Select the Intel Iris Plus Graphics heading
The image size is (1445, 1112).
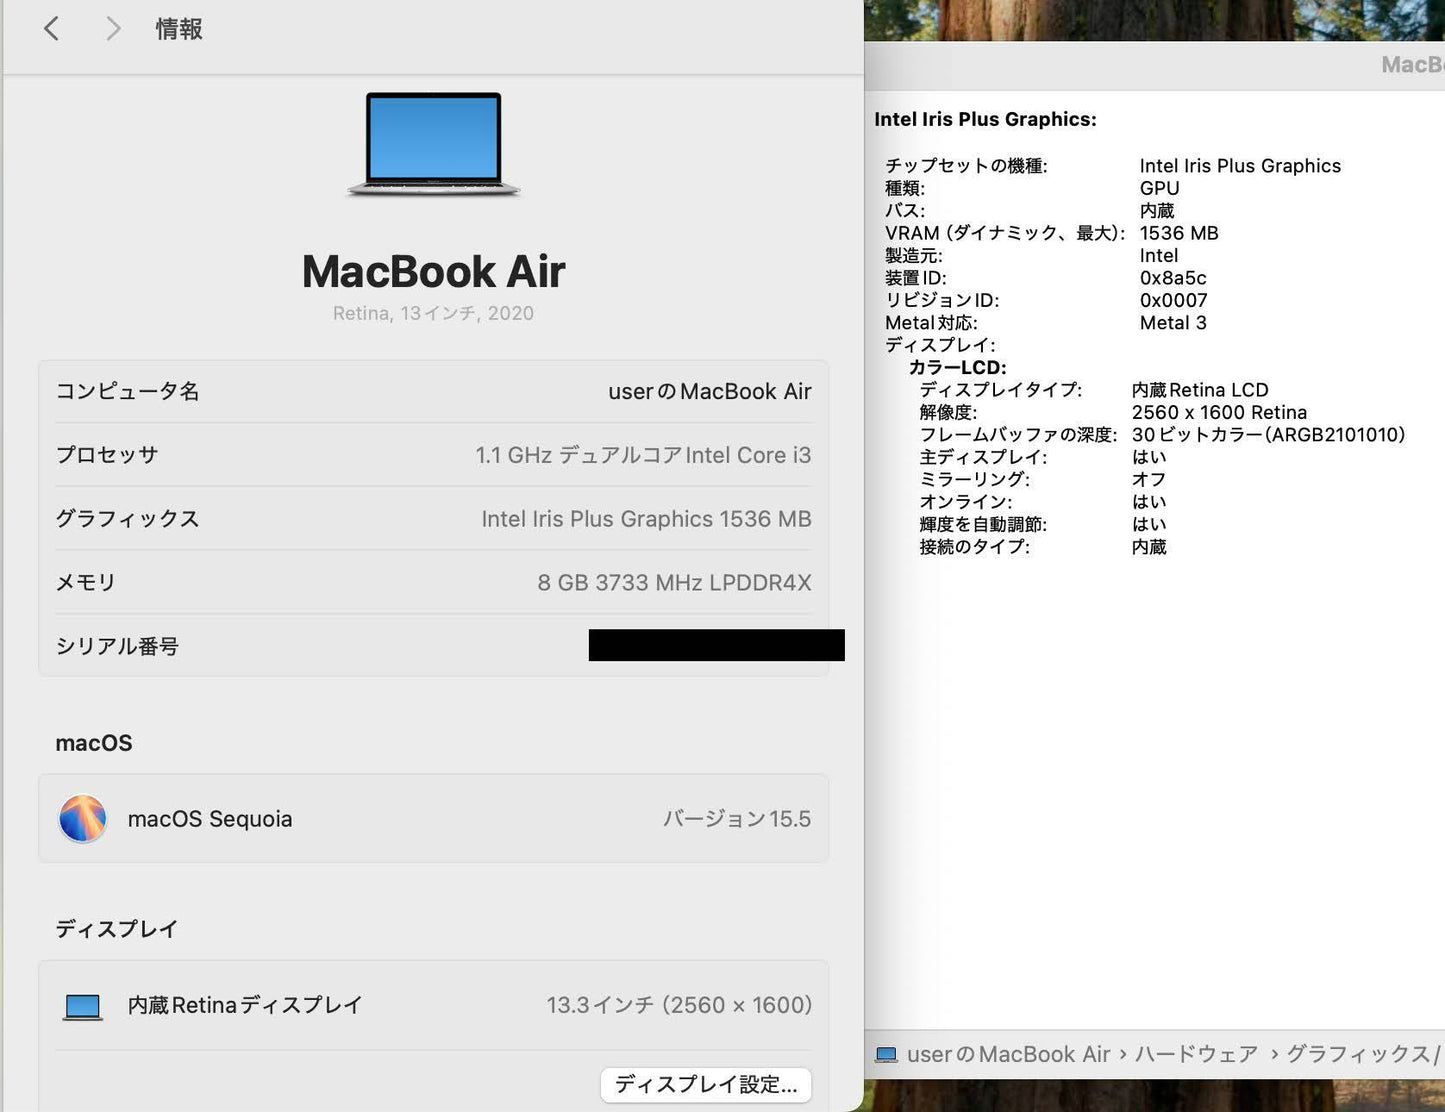(985, 119)
